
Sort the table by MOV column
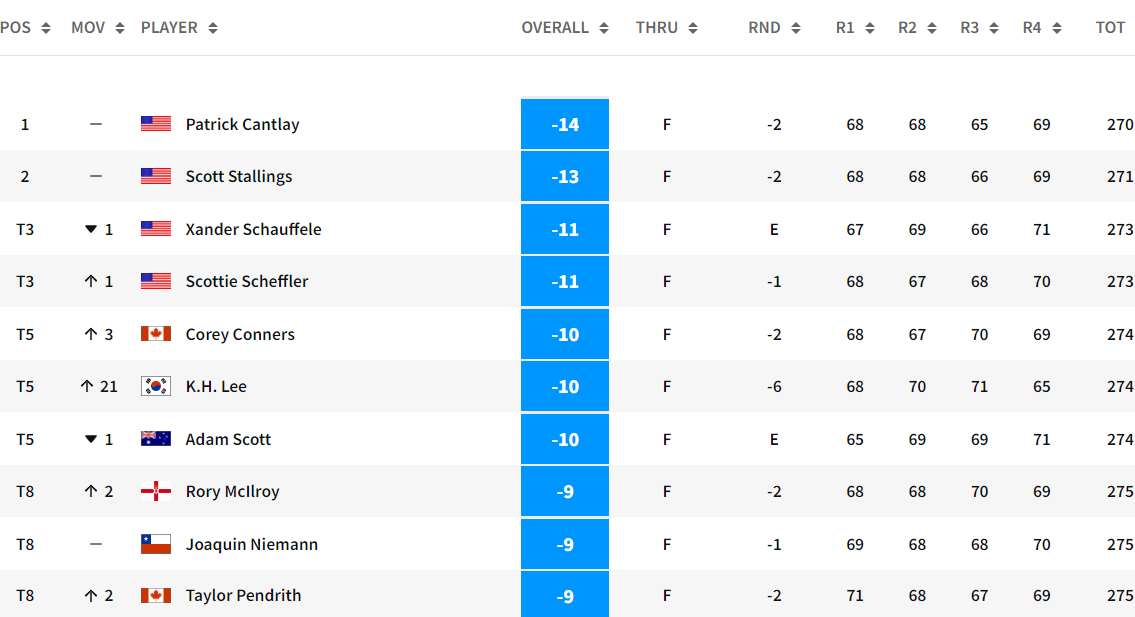(x=120, y=28)
